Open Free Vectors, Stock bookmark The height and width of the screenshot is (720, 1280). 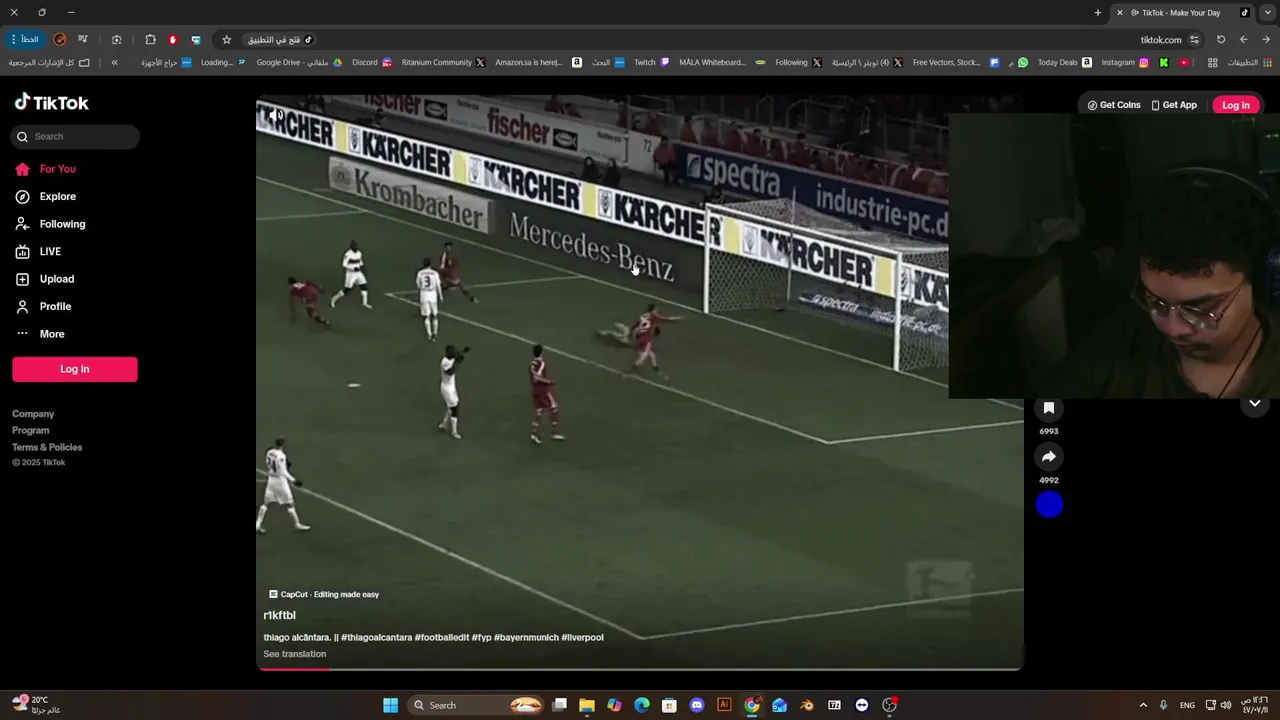click(955, 62)
